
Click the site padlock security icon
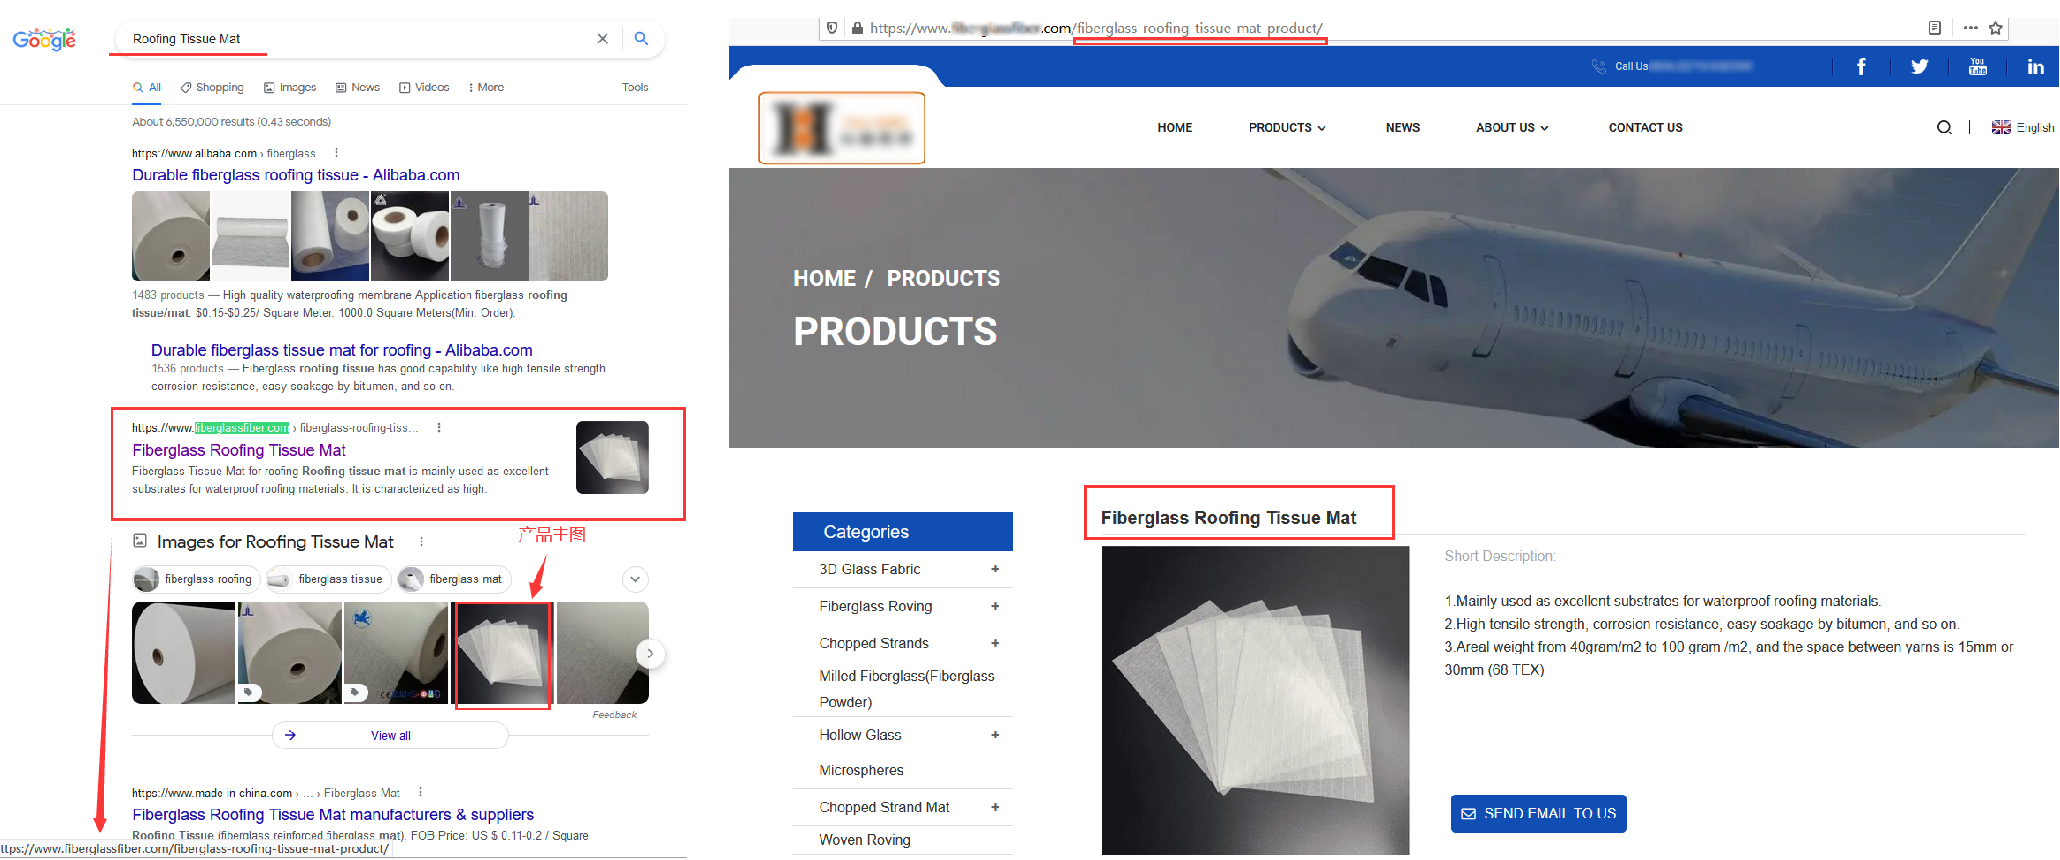pyautogui.click(x=857, y=28)
